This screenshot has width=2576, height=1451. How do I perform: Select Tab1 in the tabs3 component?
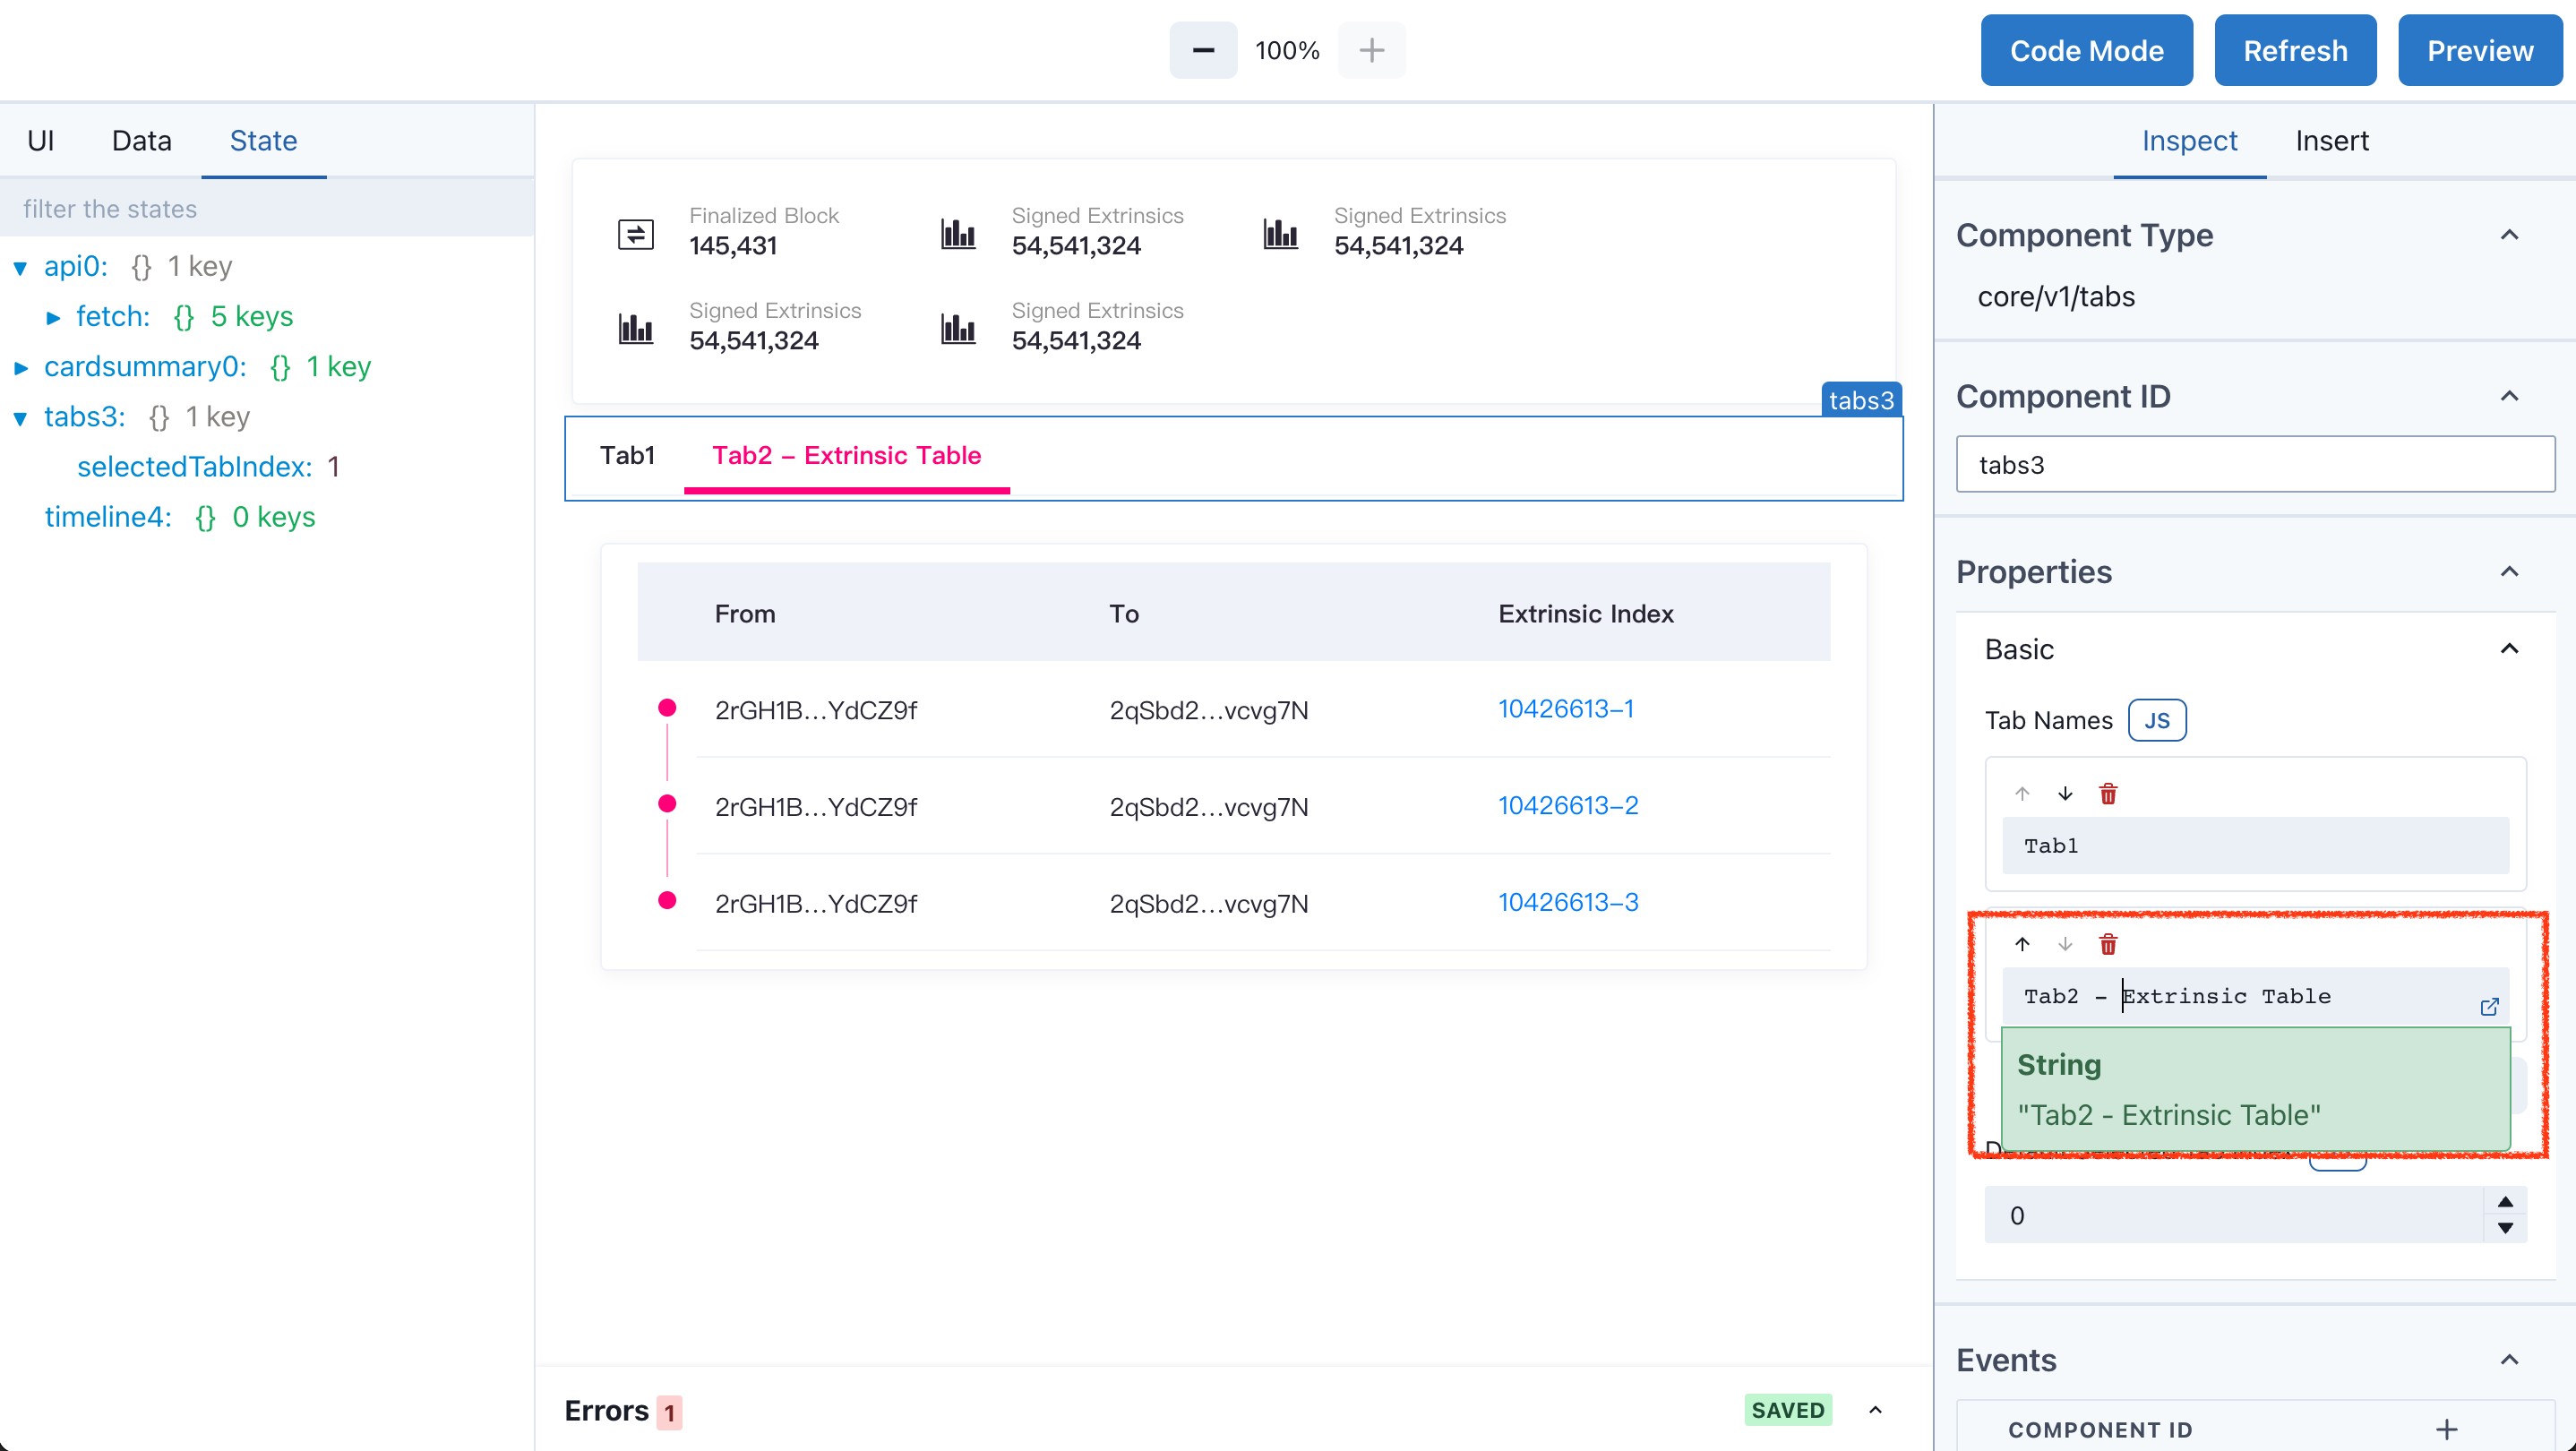(627, 455)
